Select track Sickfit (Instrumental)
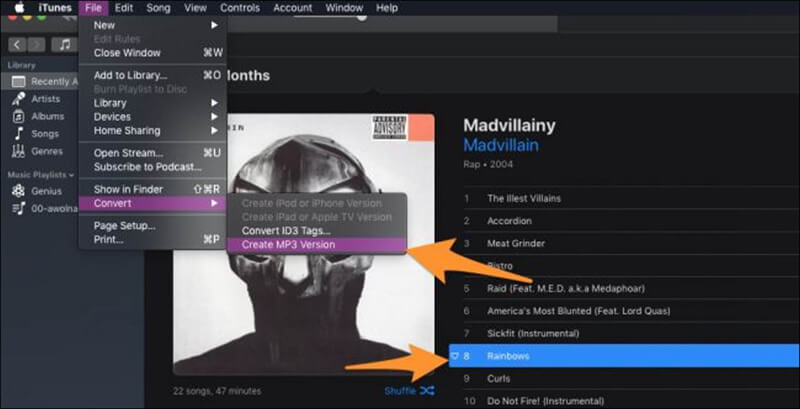The width and height of the screenshot is (800, 409). tap(631, 334)
